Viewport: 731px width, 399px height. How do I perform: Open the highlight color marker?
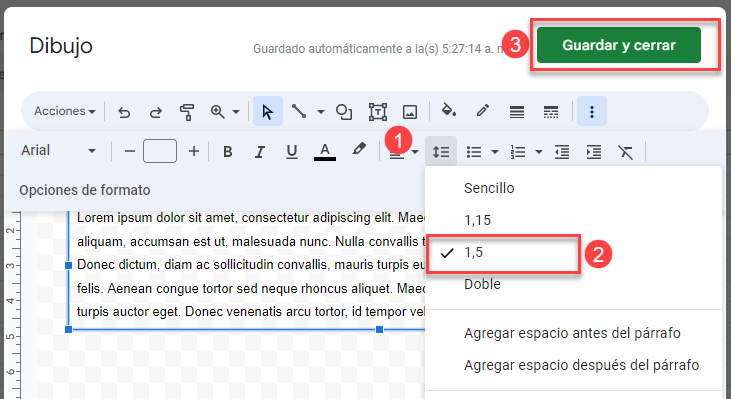click(x=359, y=150)
